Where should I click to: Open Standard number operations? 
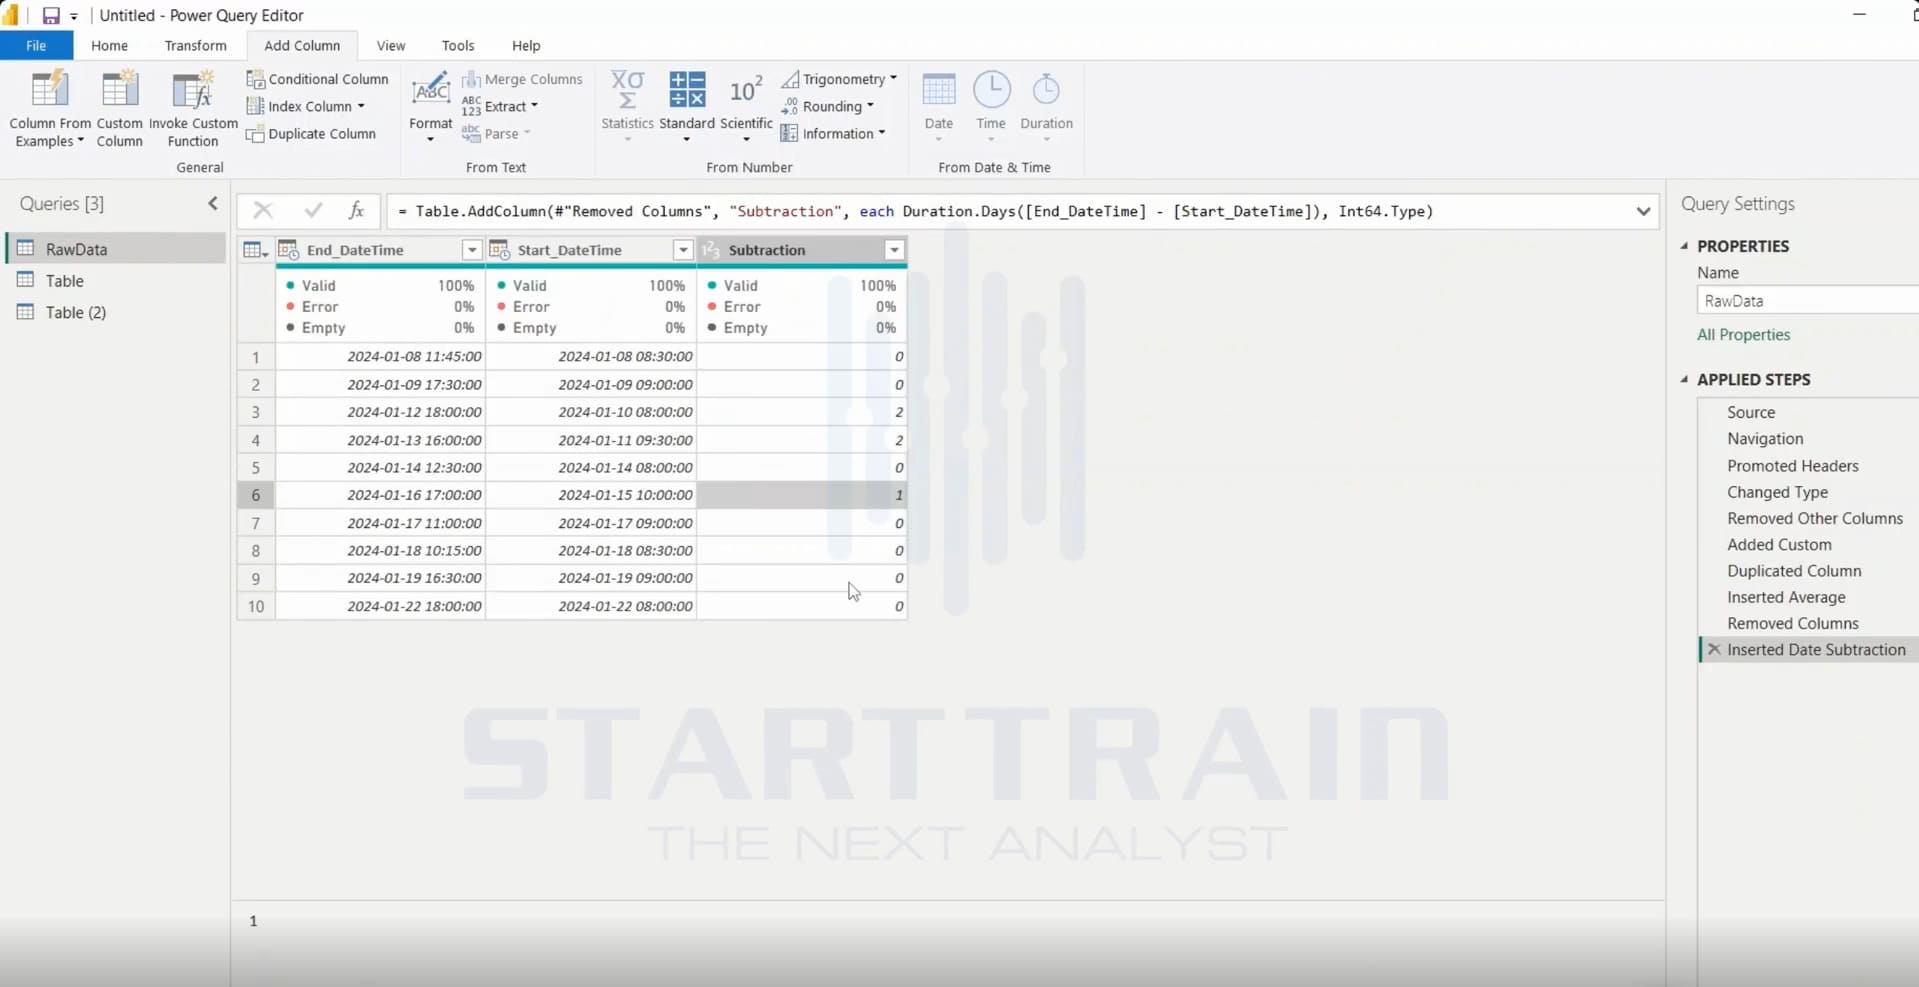(x=687, y=107)
